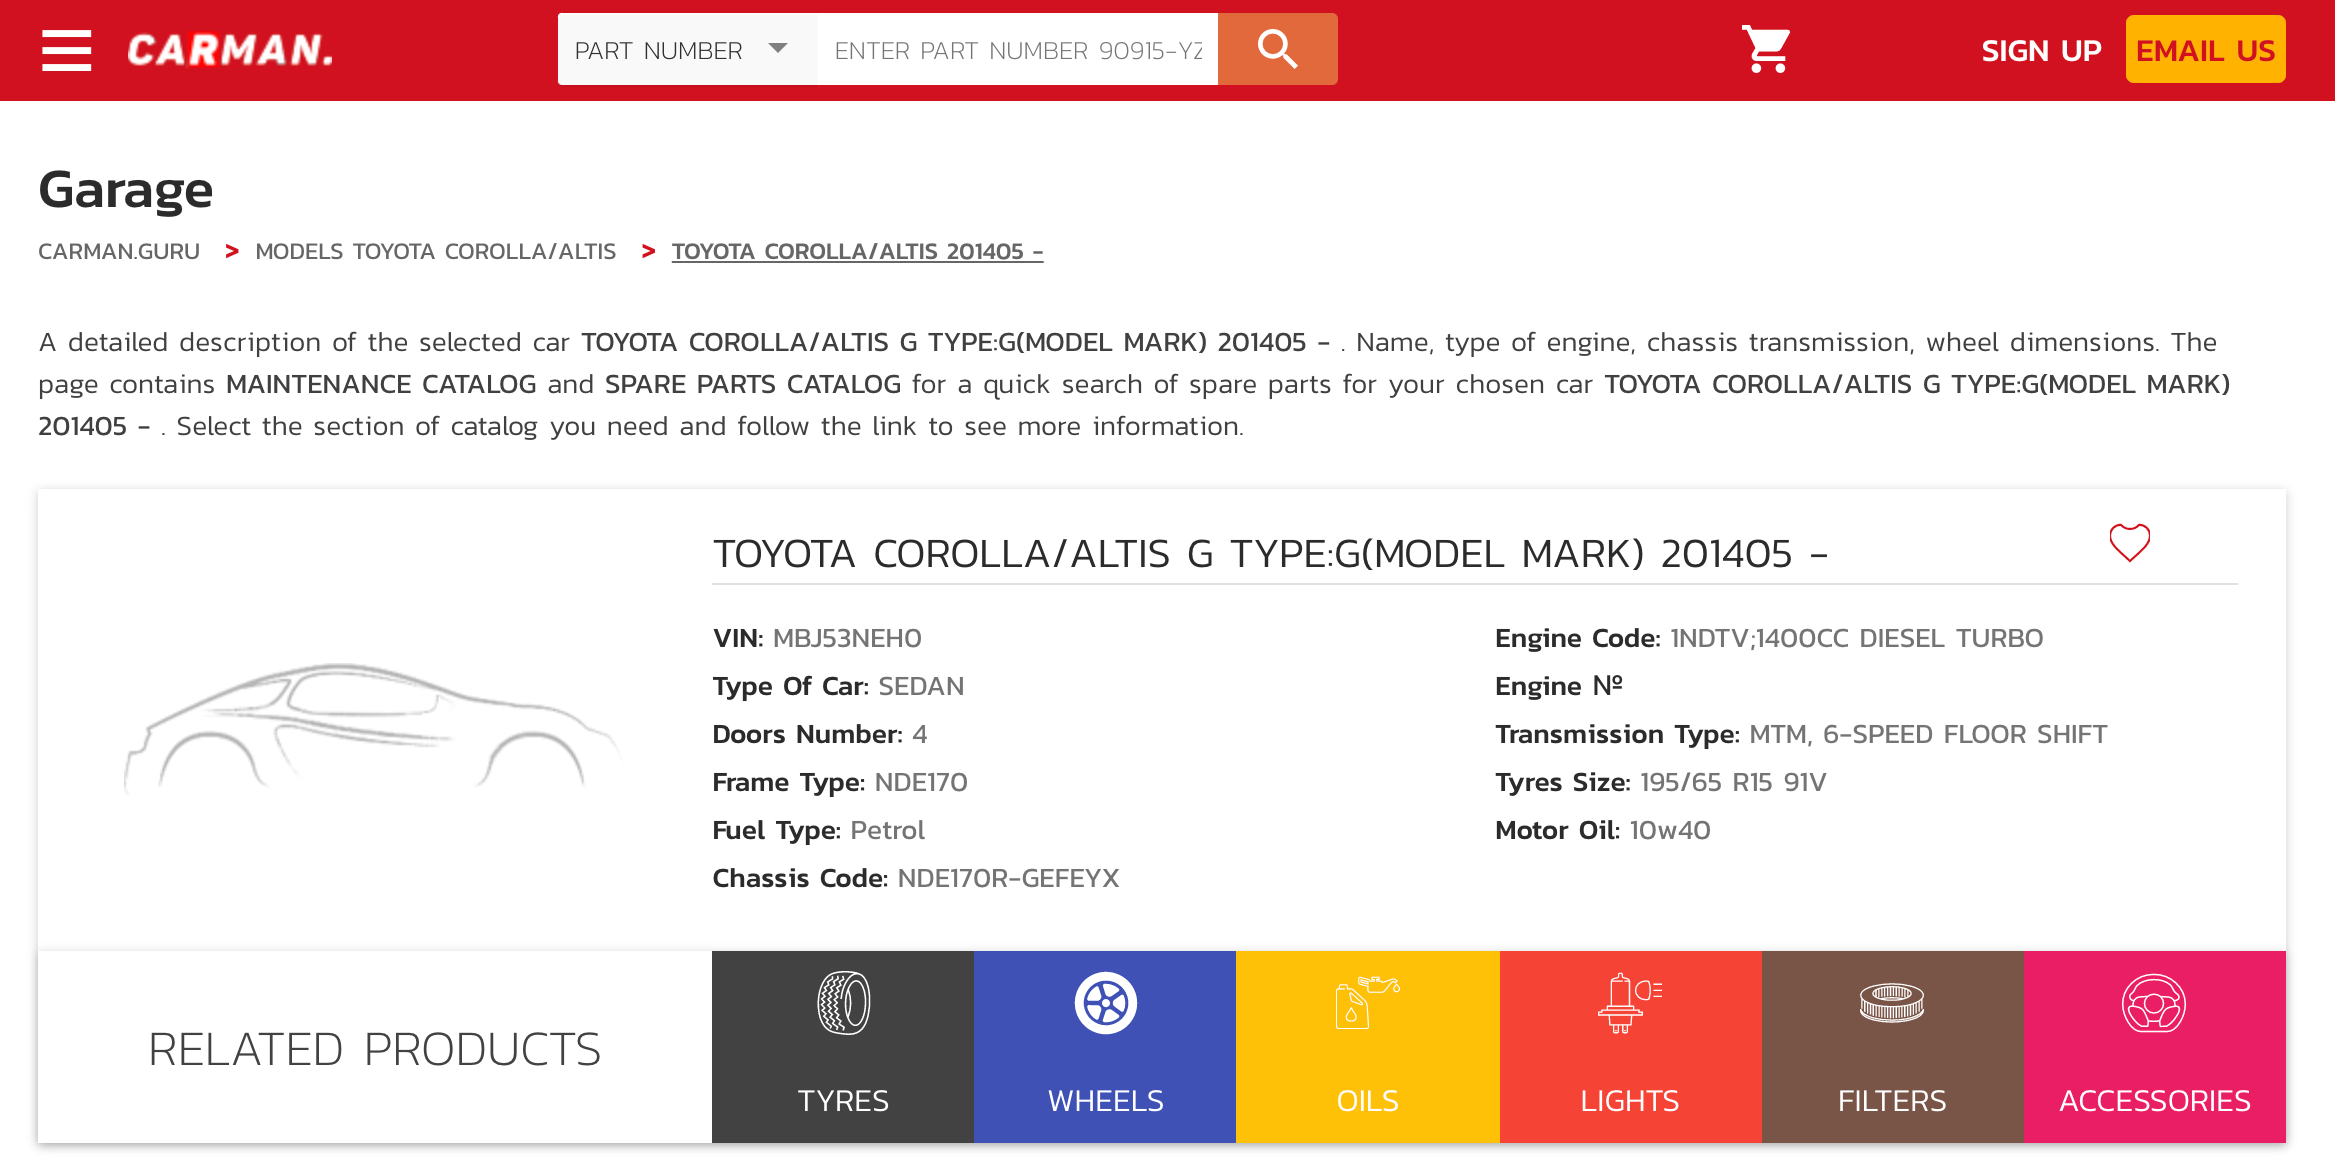2335x1165 pixels.
Task: Open the TYRES category tile
Action: 843,1047
